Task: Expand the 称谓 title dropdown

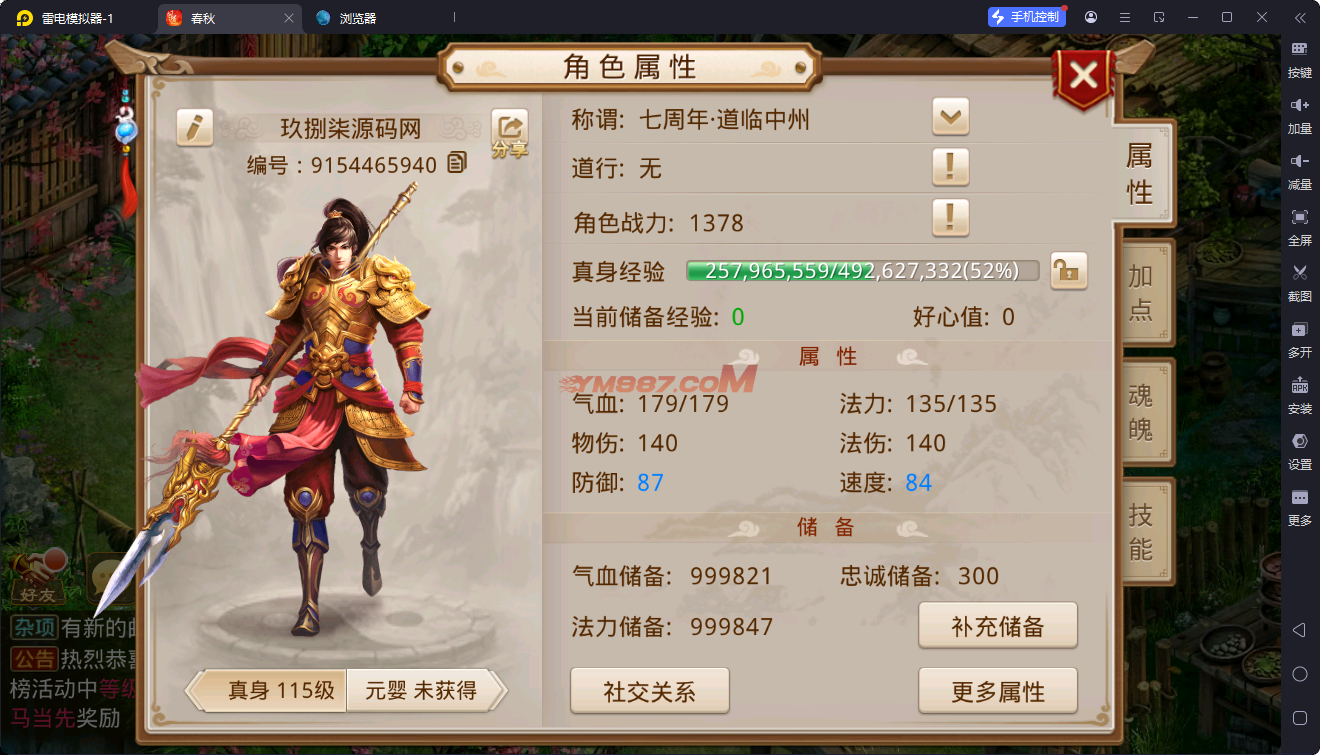Action: (x=950, y=117)
